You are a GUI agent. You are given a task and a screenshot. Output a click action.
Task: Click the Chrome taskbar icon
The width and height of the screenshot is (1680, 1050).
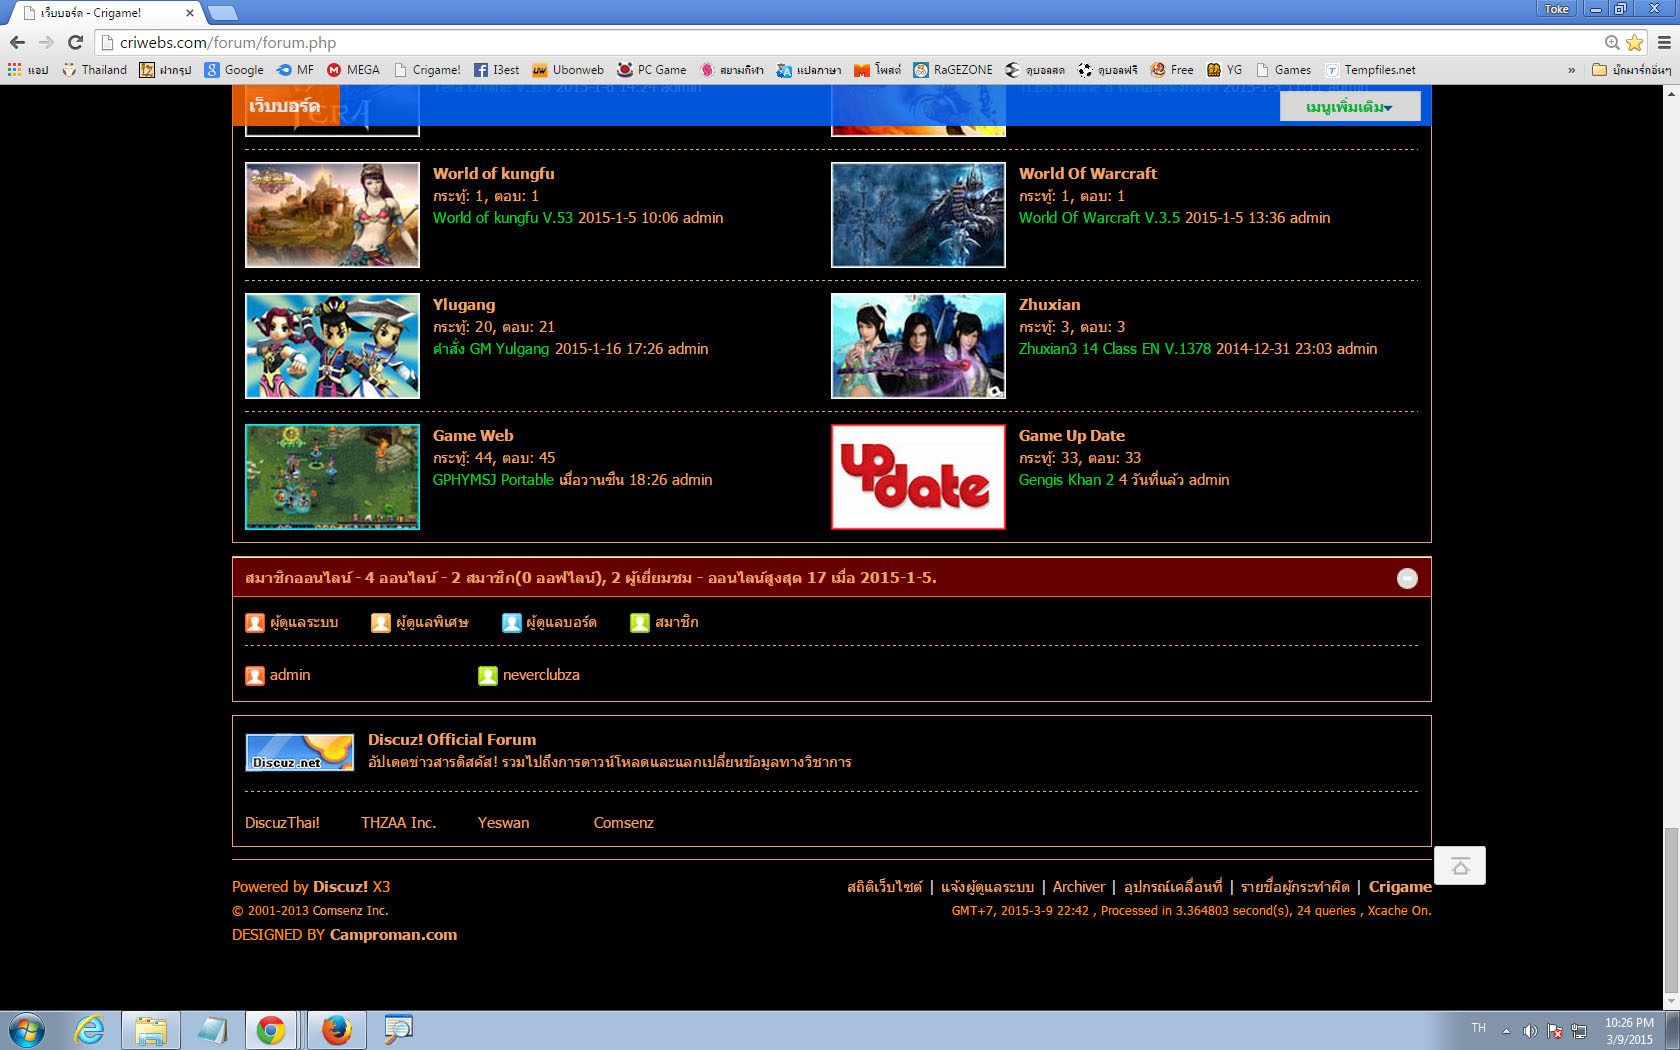[271, 1030]
